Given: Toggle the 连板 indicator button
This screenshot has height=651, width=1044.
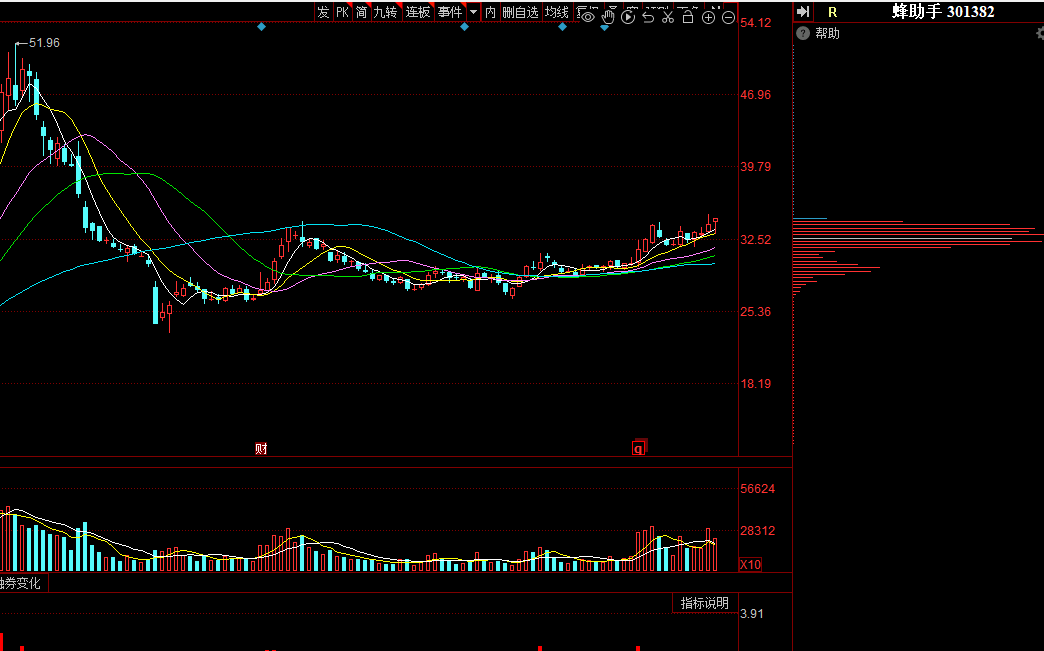Looking at the screenshot, I should pyautogui.click(x=418, y=12).
